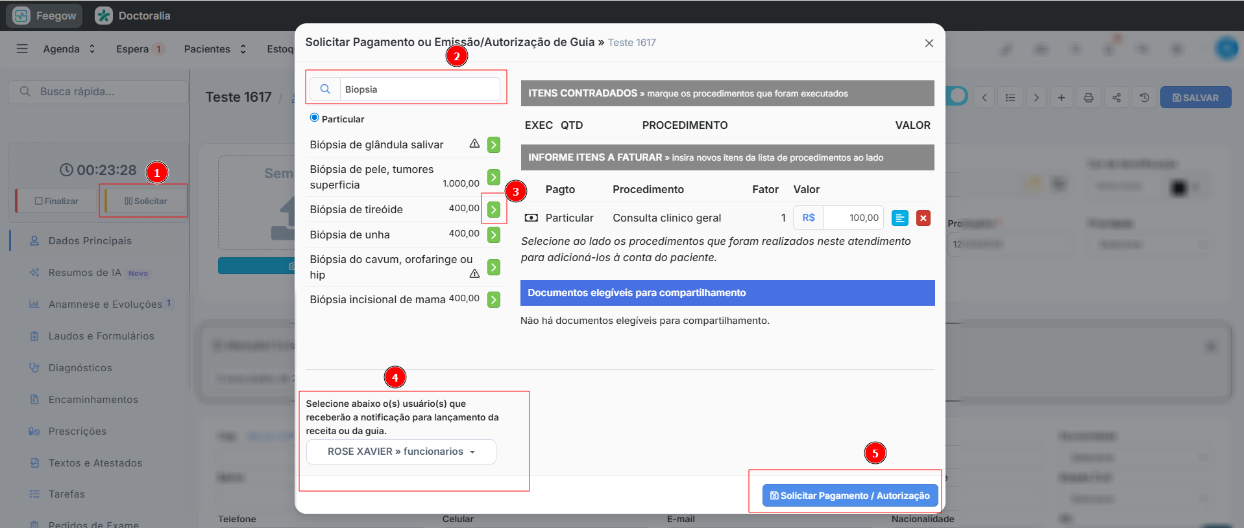The height and width of the screenshot is (528, 1244).
Task: Click warning triangle under Biópsia do cavum
Action: coord(475,273)
